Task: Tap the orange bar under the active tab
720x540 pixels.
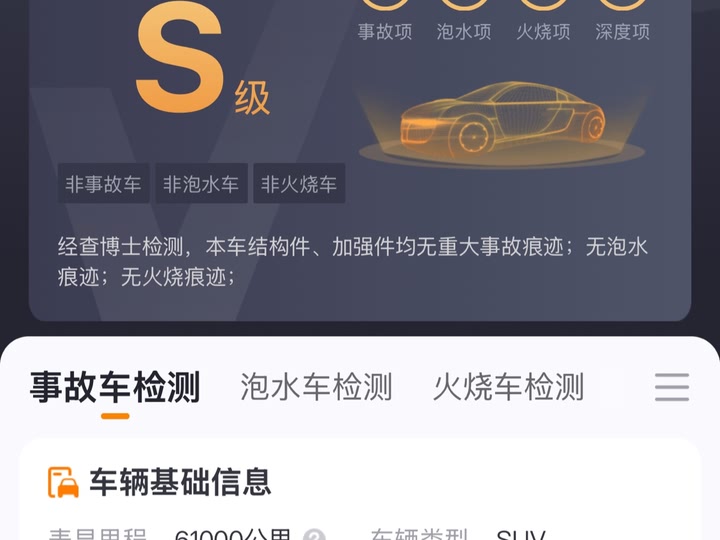Action: 115,416
